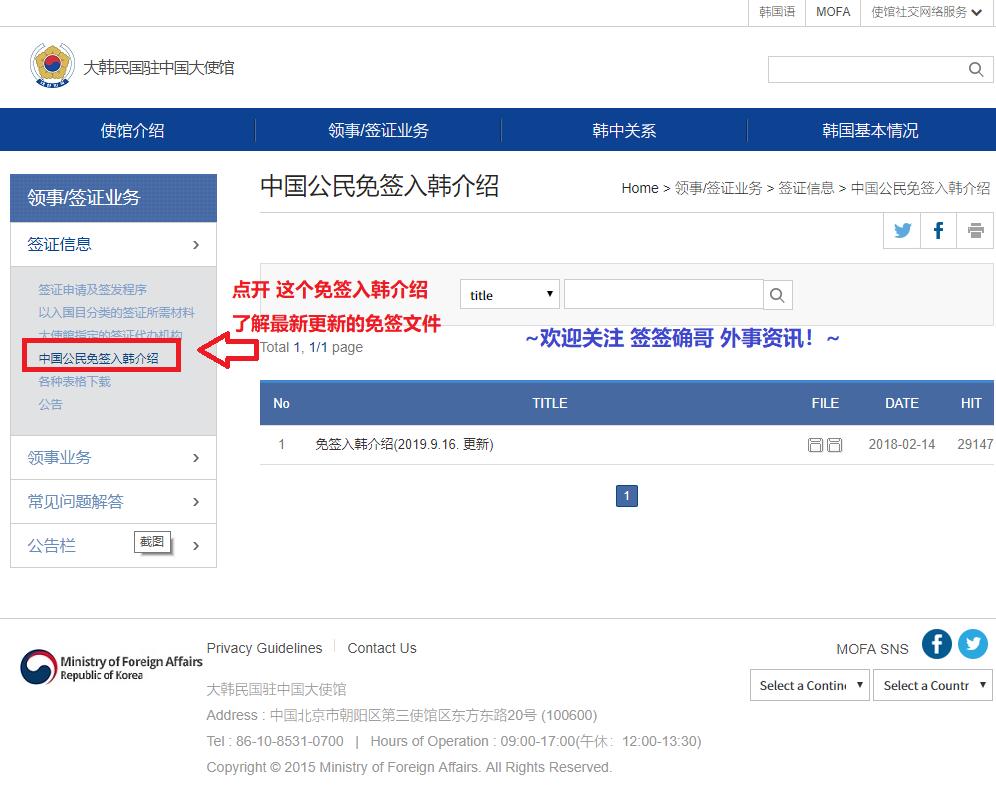
Task: Open the 'title' search filter dropdown
Action: [x=509, y=295]
